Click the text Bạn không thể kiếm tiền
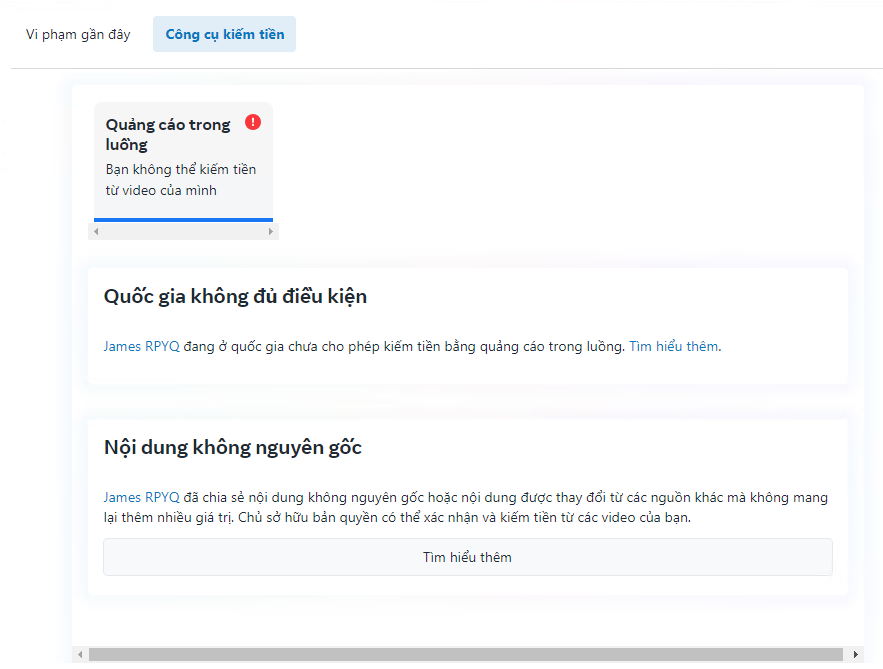Screen dimensions: 883x669 [x=180, y=170]
